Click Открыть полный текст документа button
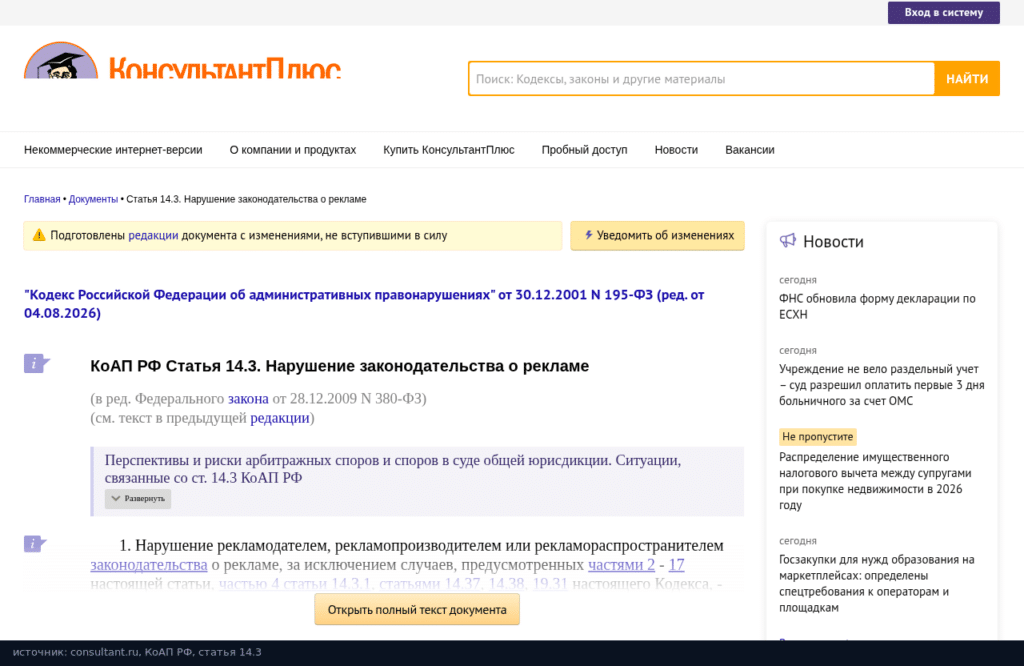1024x666 pixels. click(417, 609)
